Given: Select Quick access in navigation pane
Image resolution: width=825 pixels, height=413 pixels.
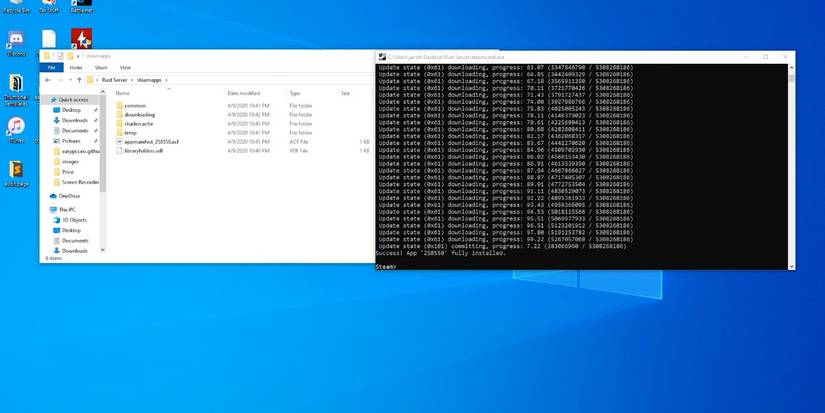Looking at the screenshot, I should tap(69, 99).
